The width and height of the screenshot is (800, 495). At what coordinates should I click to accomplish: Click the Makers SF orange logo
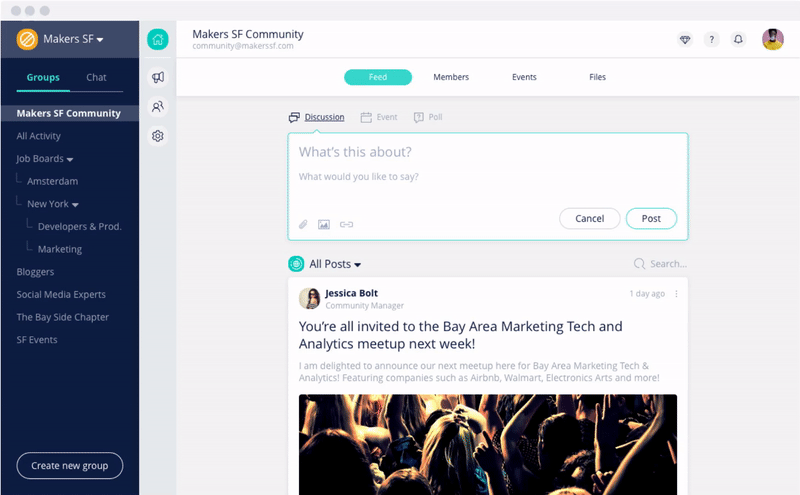coord(27,39)
